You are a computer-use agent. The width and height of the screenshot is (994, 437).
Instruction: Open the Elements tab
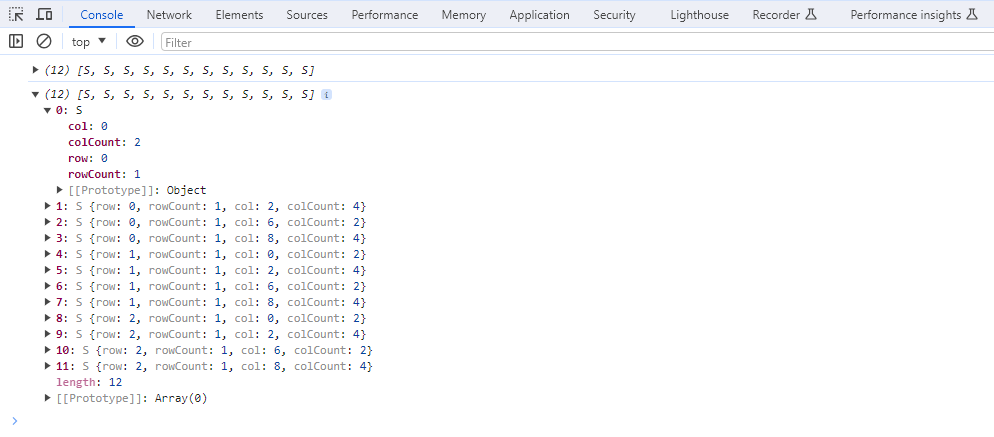pyautogui.click(x=239, y=15)
